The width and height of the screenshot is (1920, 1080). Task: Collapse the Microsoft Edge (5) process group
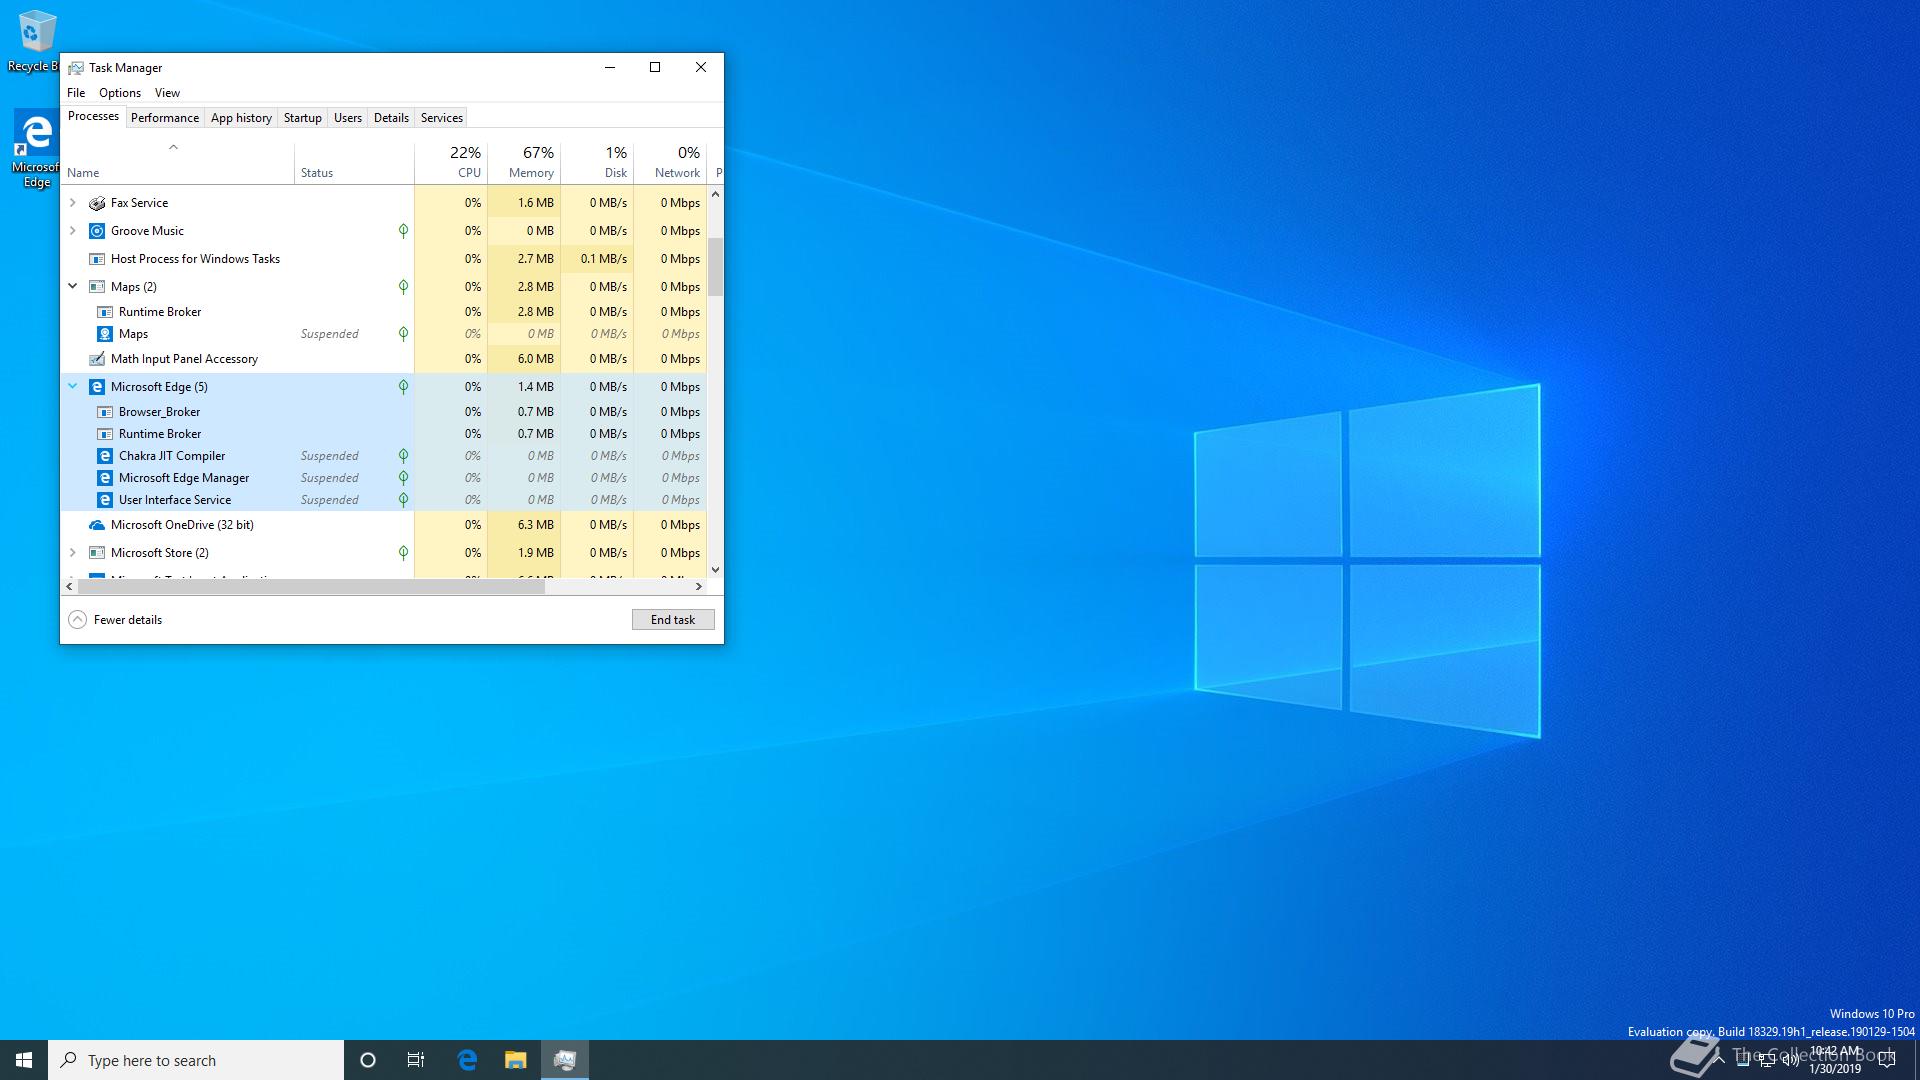click(x=73, y=386)
